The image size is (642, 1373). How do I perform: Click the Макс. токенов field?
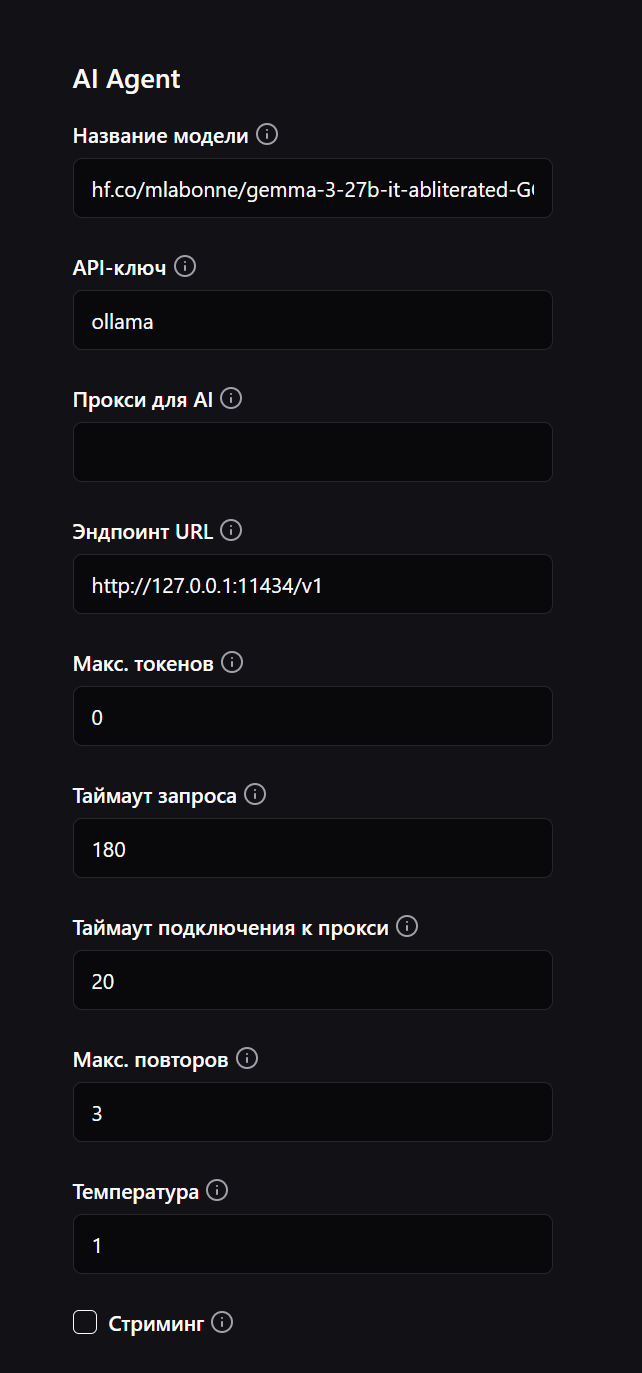coord(312,716)
